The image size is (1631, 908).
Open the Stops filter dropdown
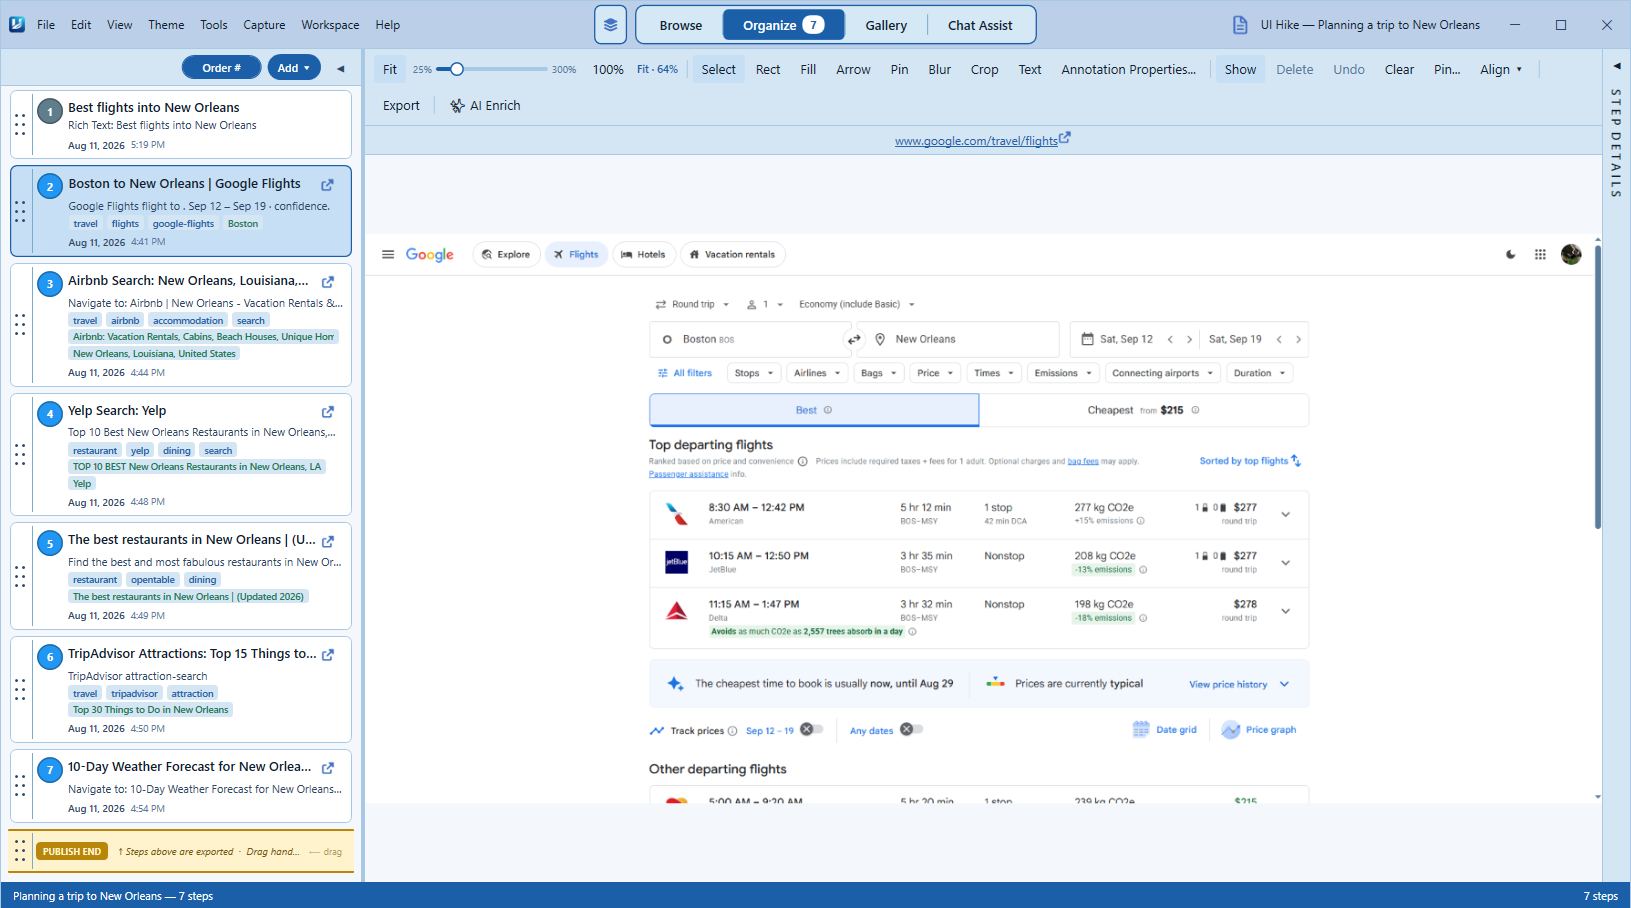point(754,374)
